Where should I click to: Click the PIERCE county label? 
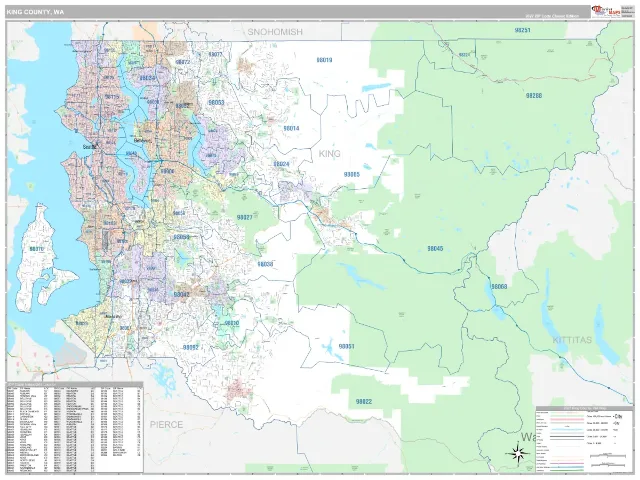[166, 425]
